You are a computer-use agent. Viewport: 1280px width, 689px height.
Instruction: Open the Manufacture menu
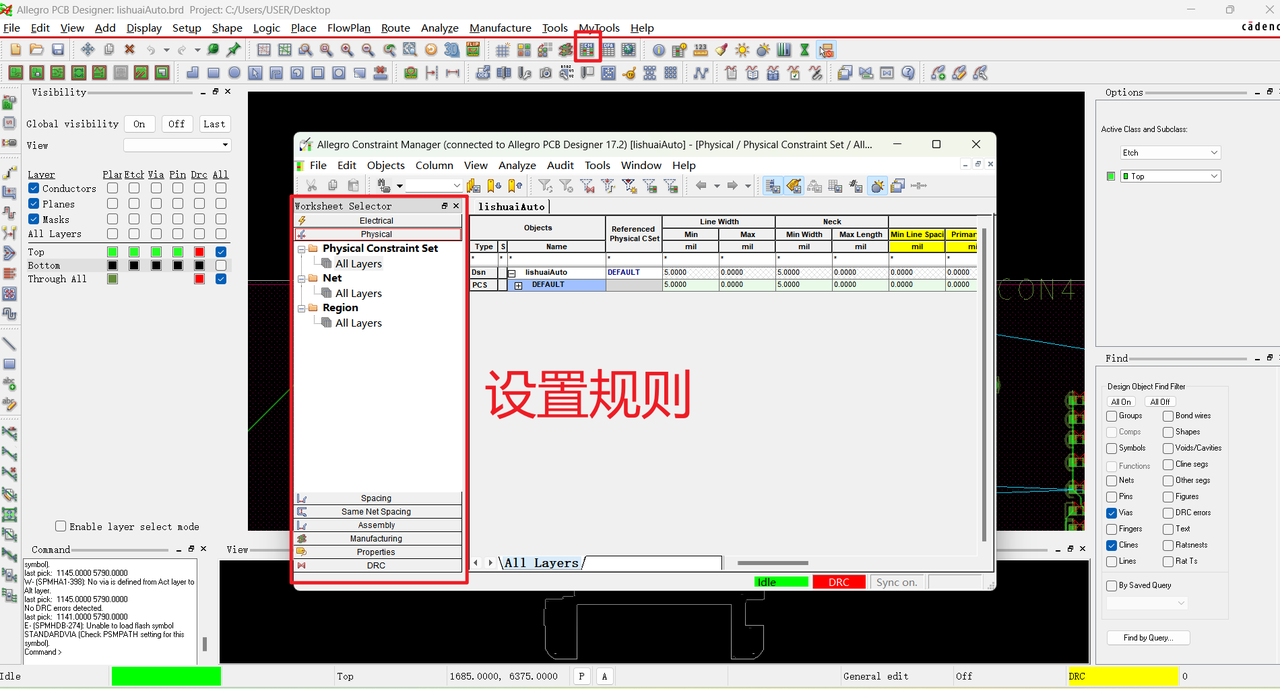pos(500,28)
